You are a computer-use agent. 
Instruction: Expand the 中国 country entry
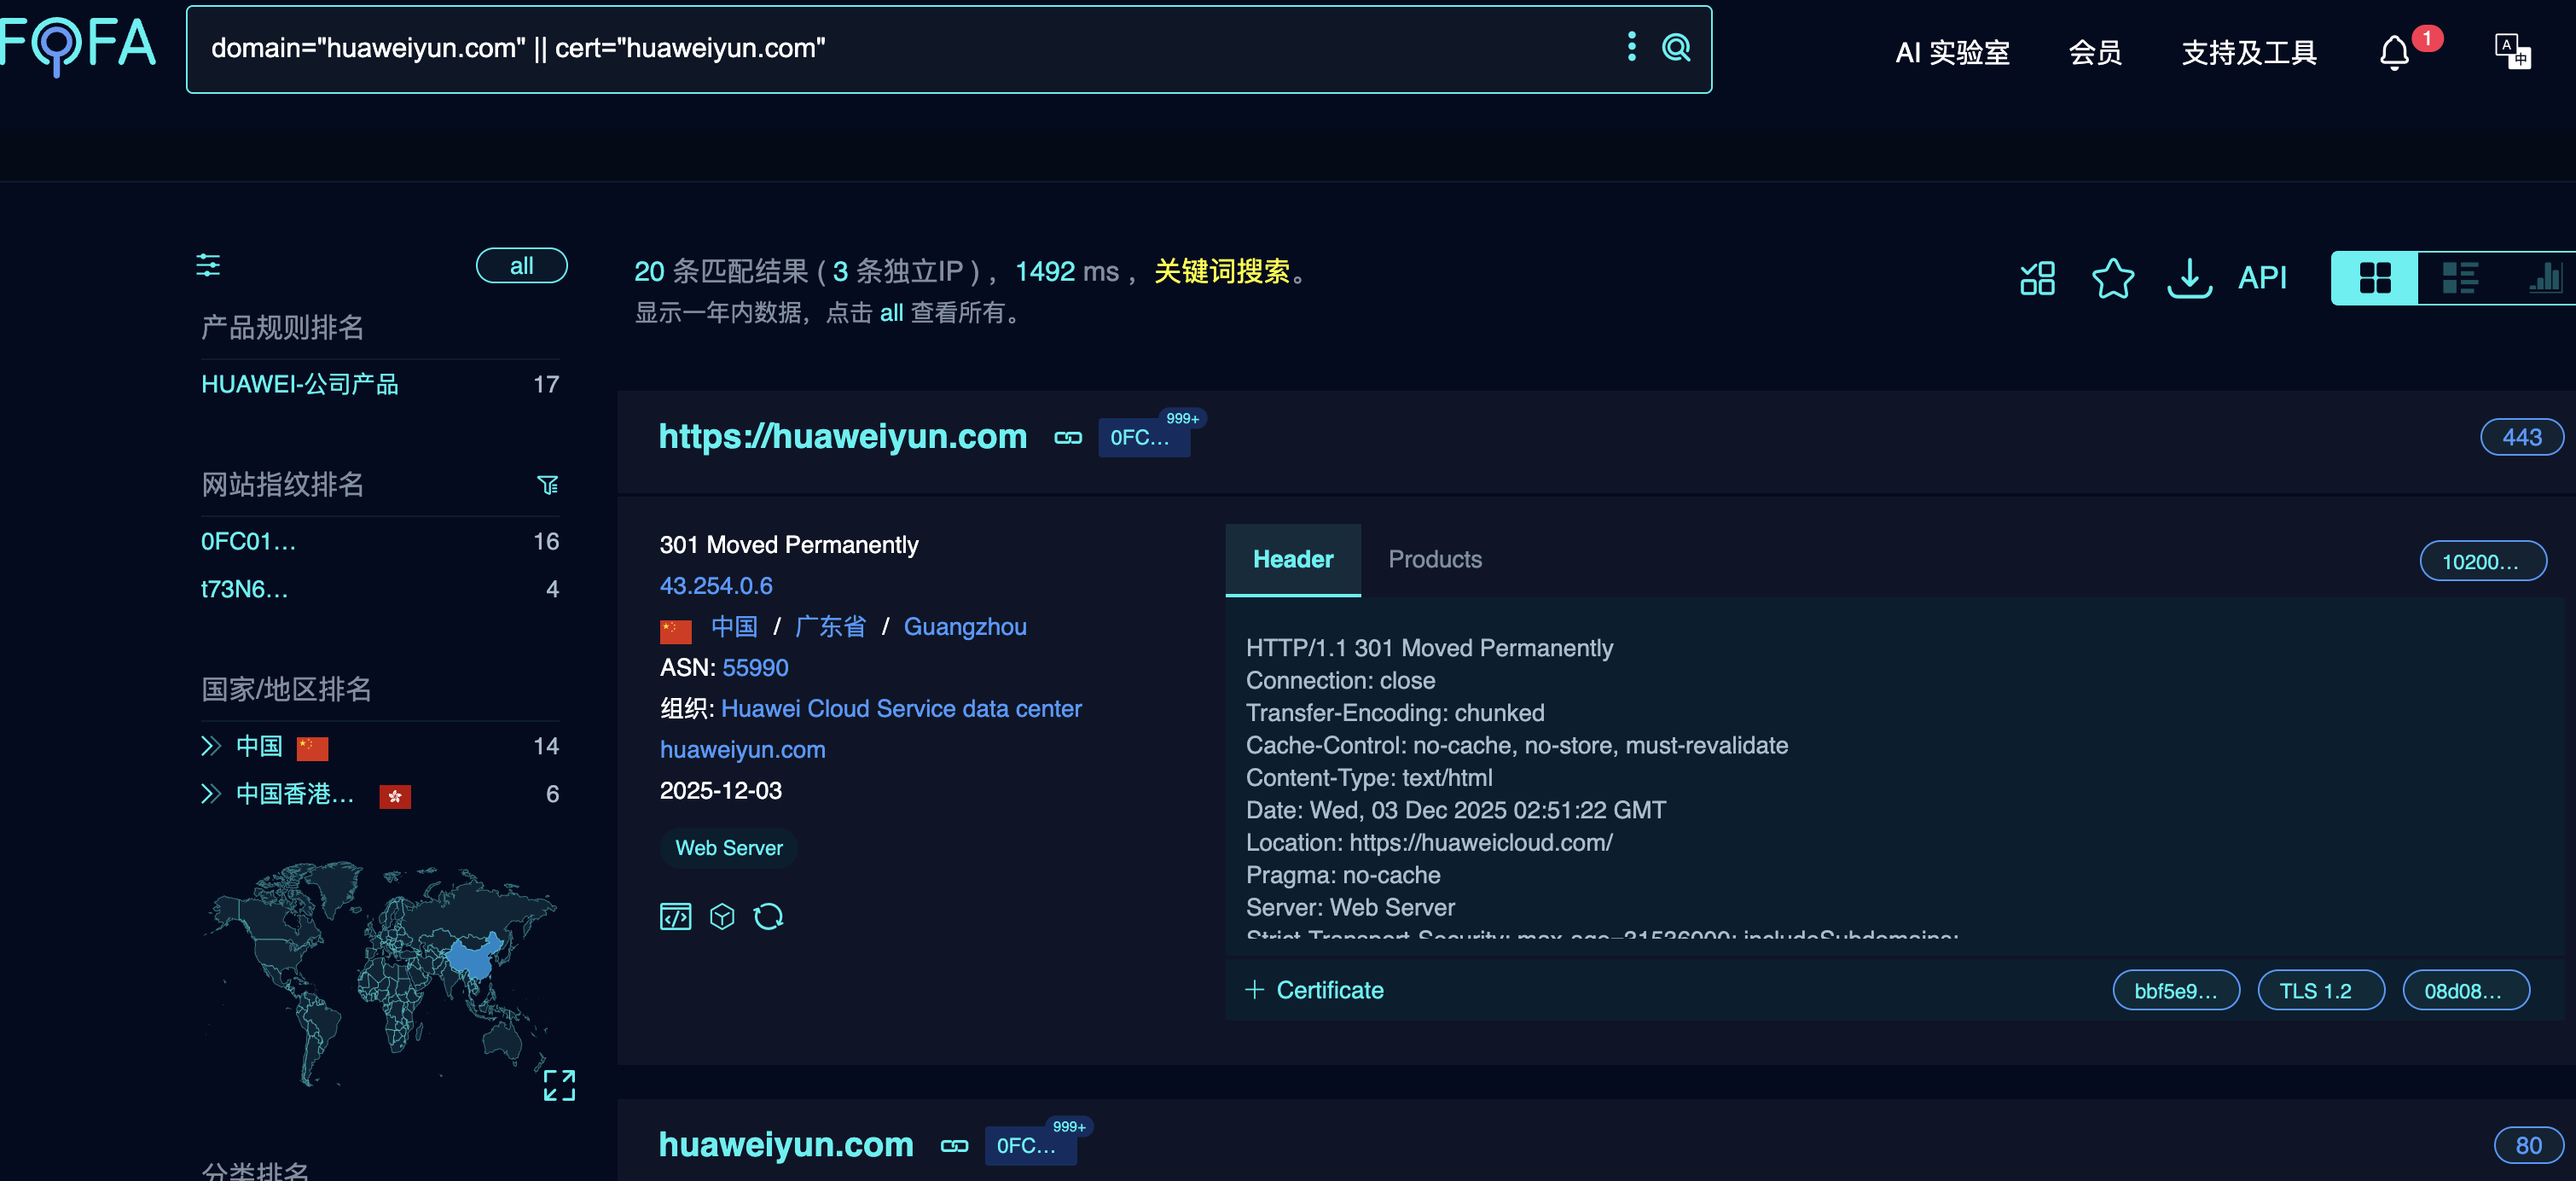point(210,746)
